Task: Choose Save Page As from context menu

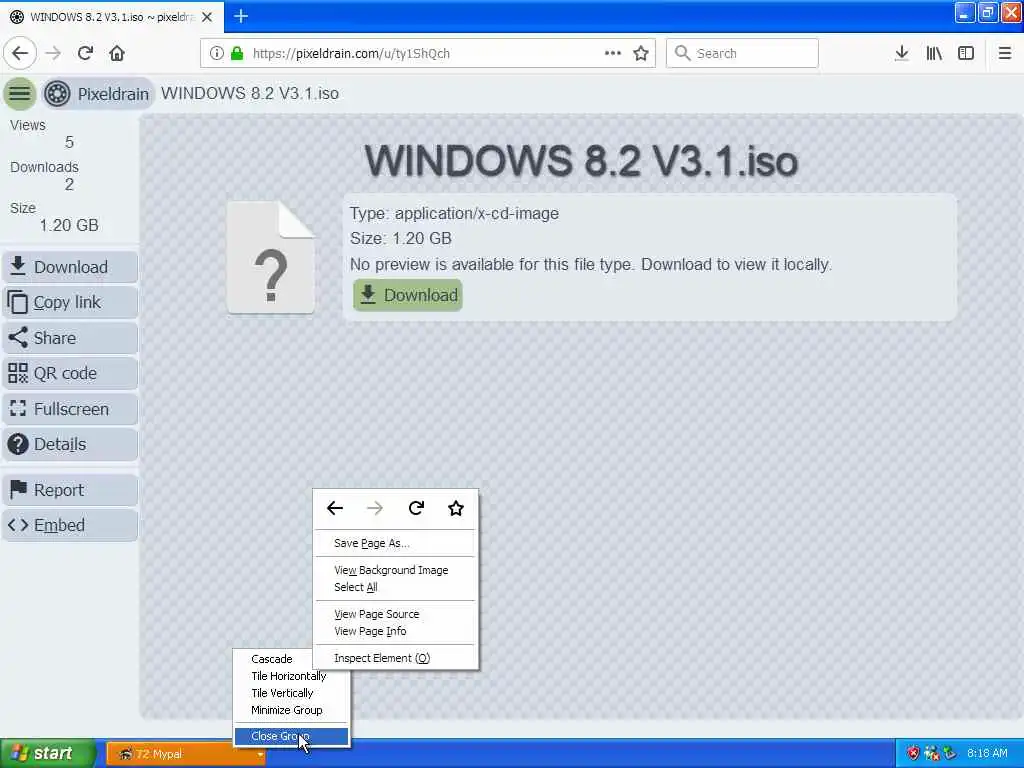Action: [x=395, y=543]
